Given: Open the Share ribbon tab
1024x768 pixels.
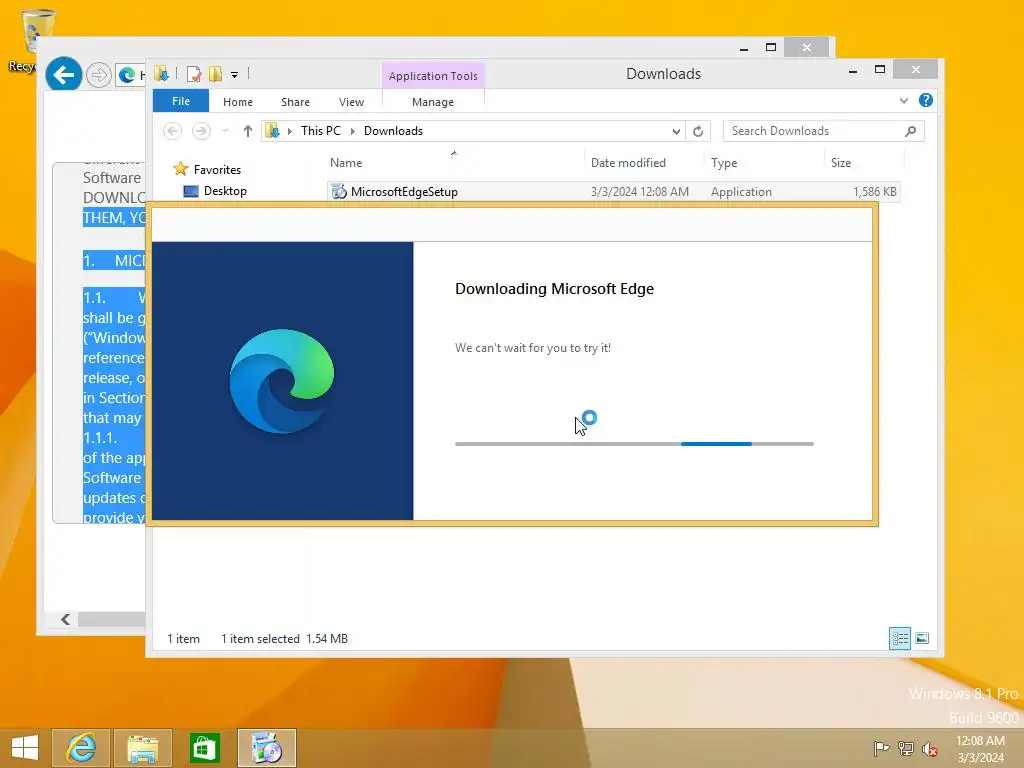Looking at the screenshot, I should click(x=295, y=102).
